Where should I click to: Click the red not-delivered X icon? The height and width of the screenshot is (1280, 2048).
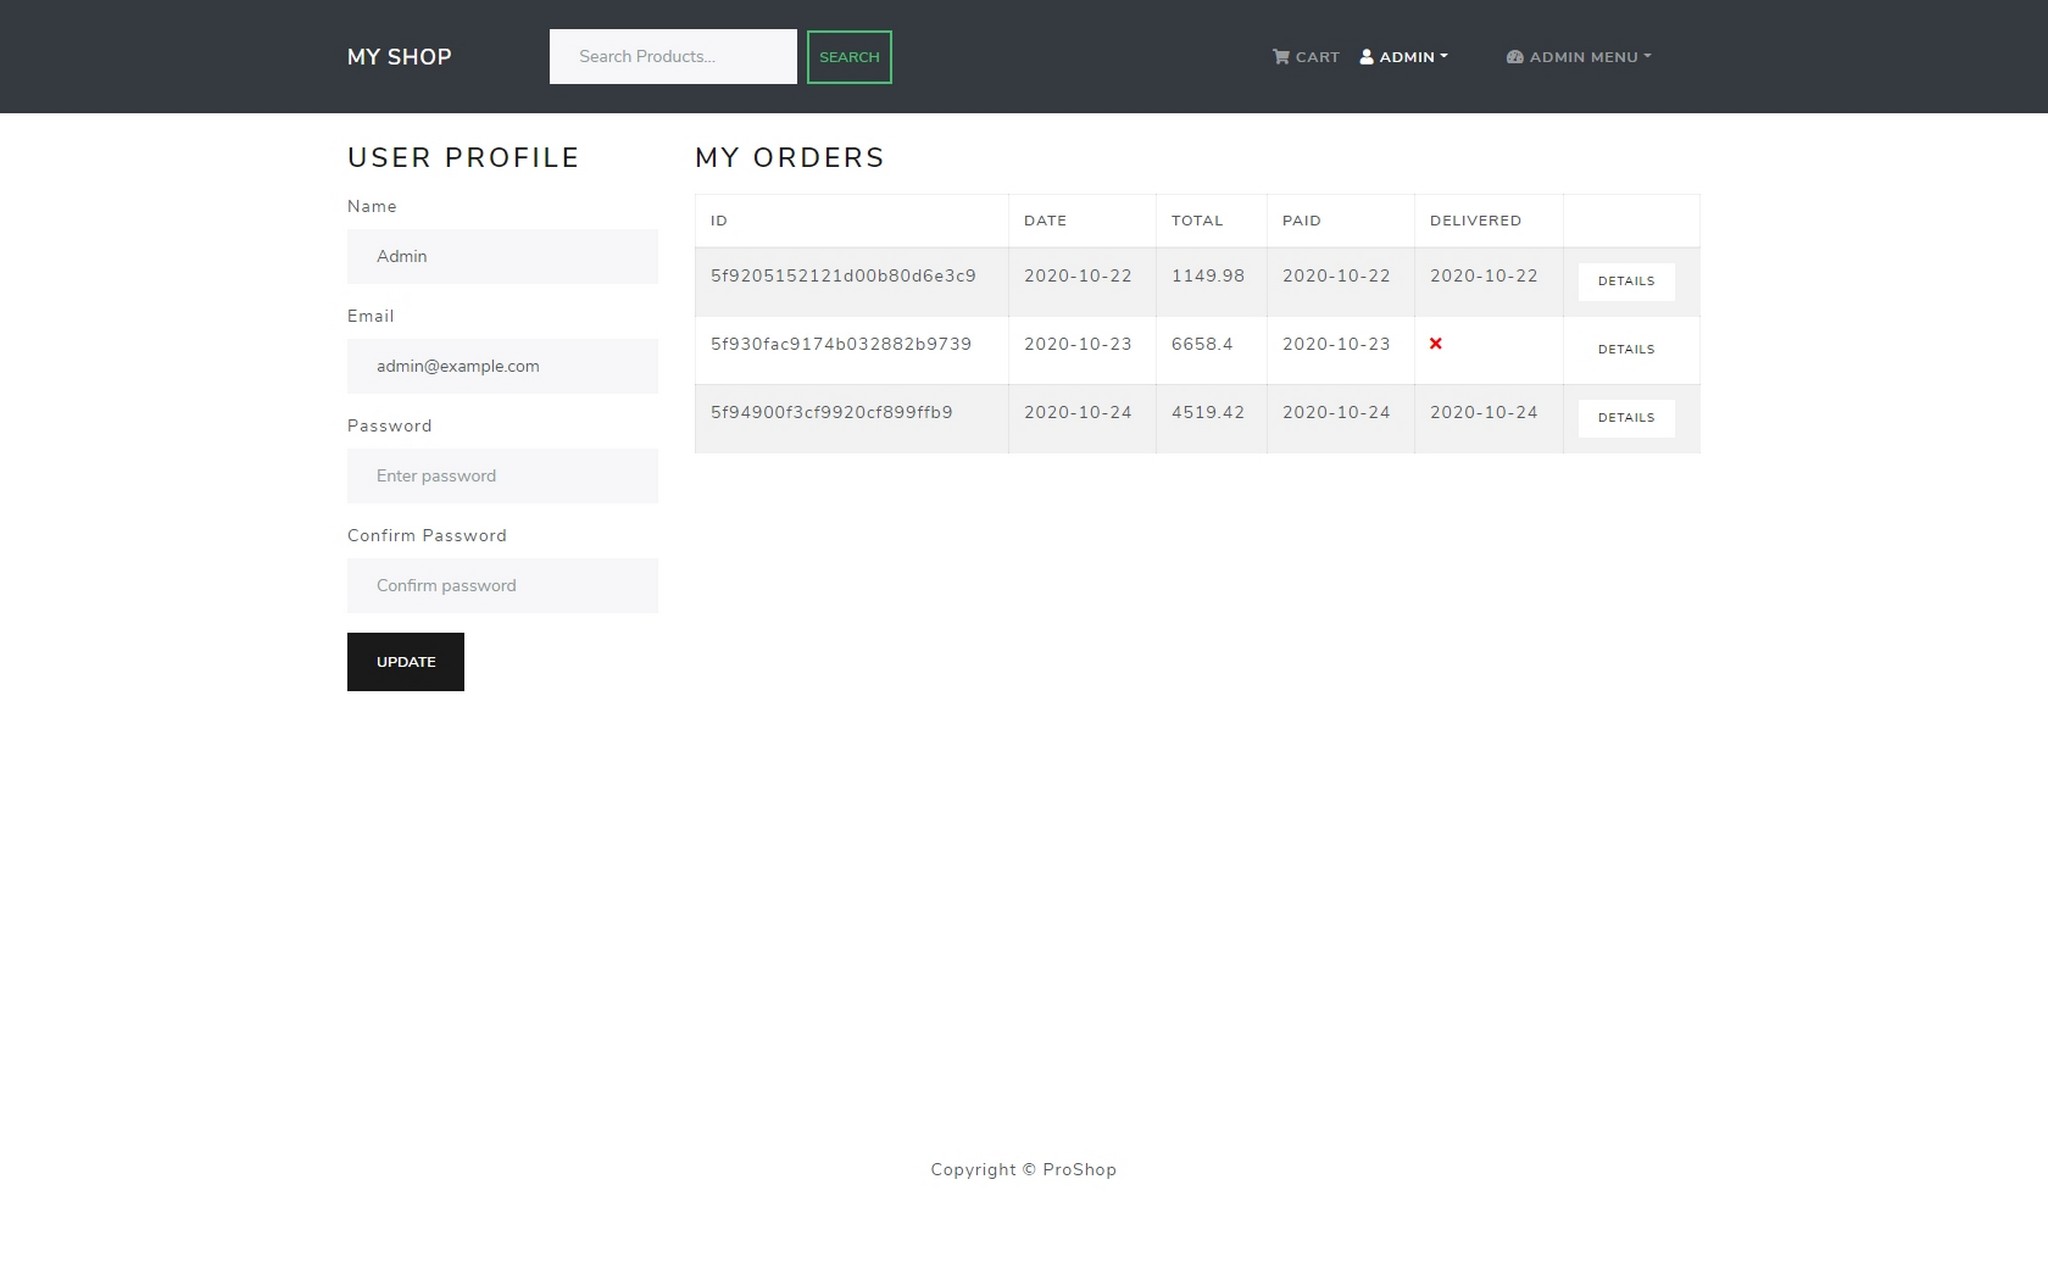coord(1435,344)
